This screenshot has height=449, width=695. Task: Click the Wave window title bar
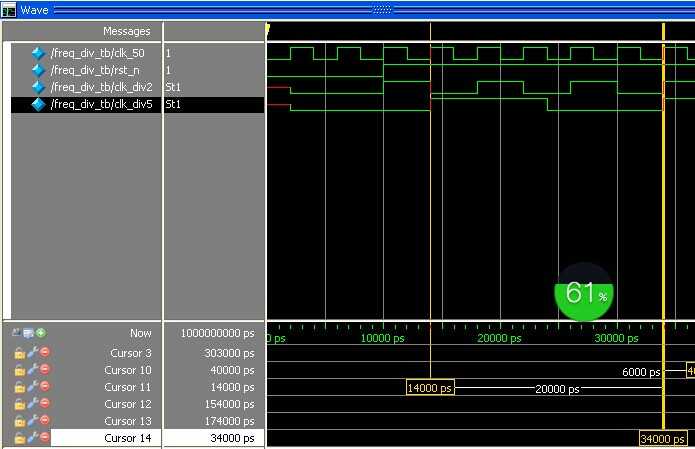pyautogui.click(x=348, y=10)
